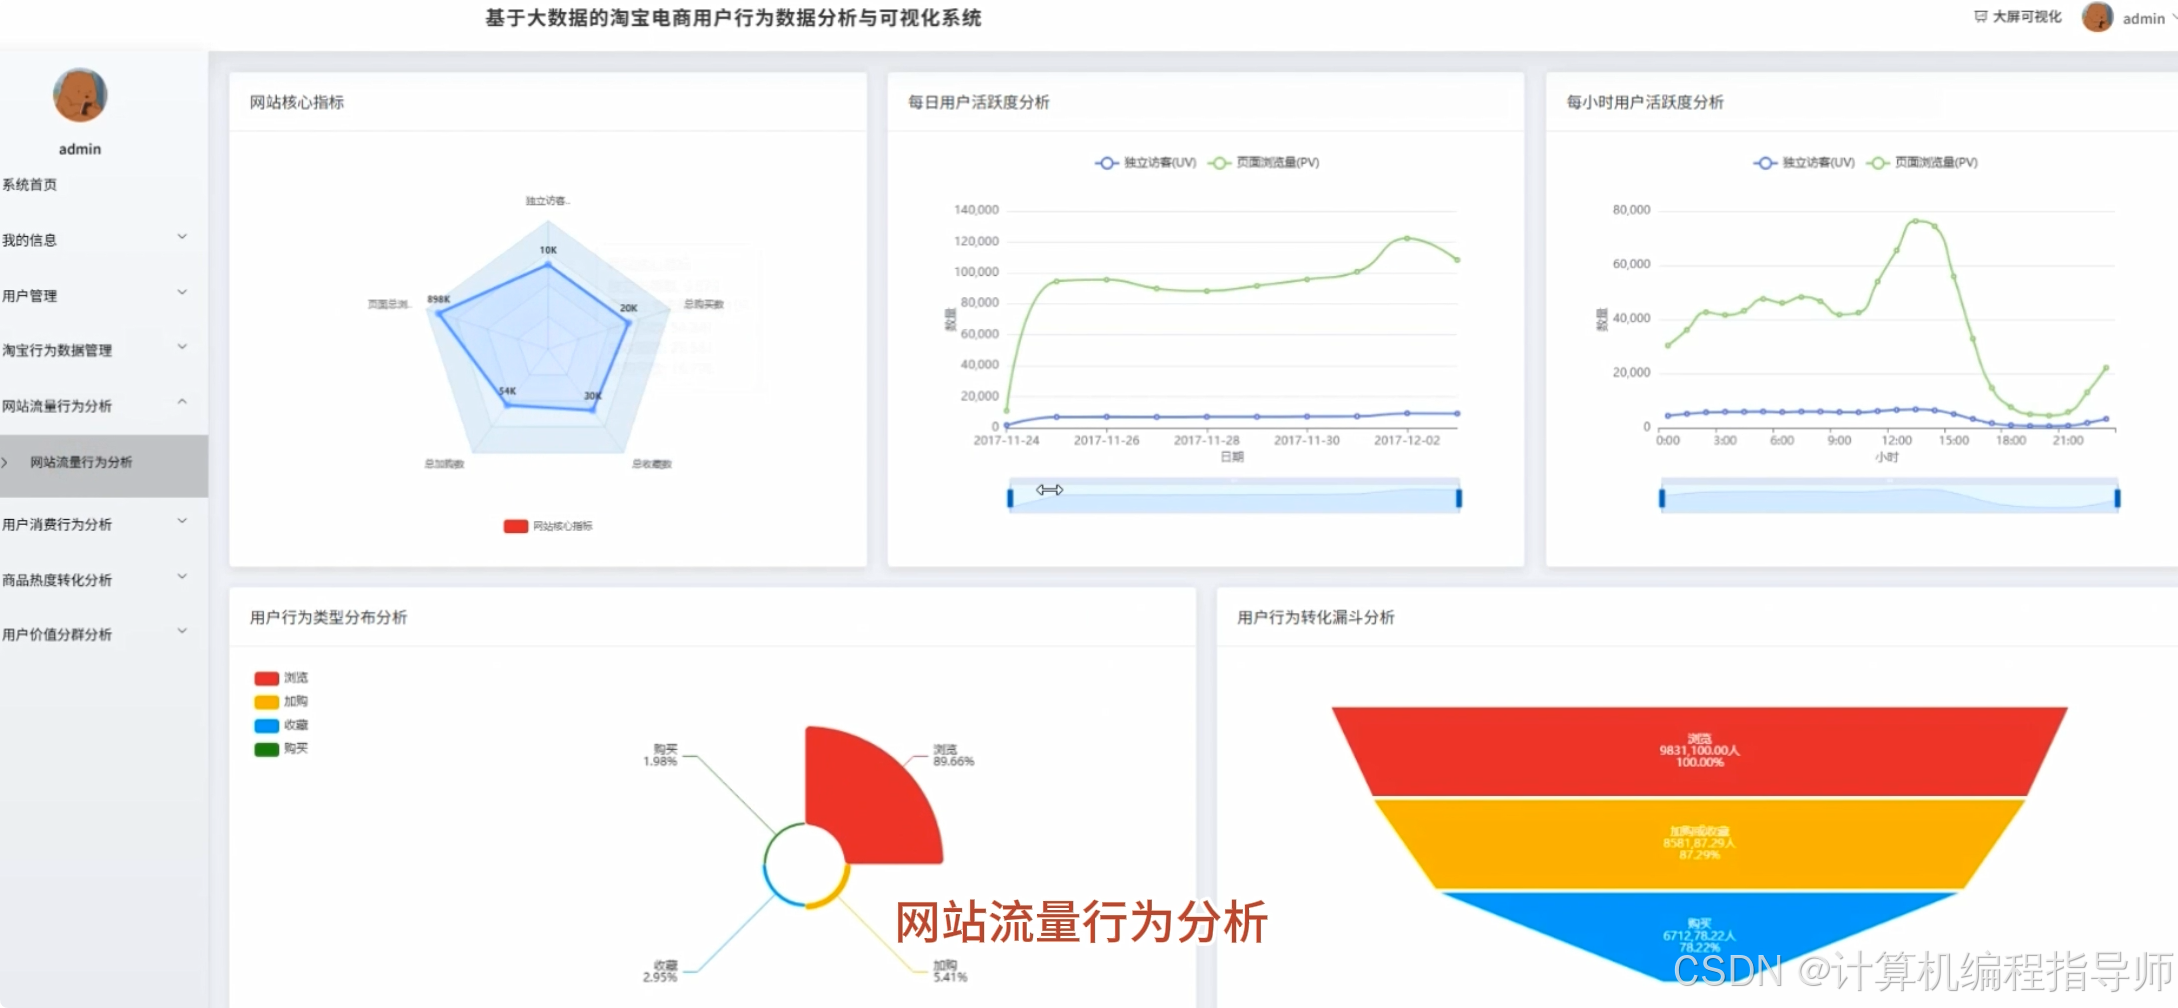This screenshot has height=1008, width=2178.
Task: Click the admin username under sidebar avatar
Action: pos(80,149)
